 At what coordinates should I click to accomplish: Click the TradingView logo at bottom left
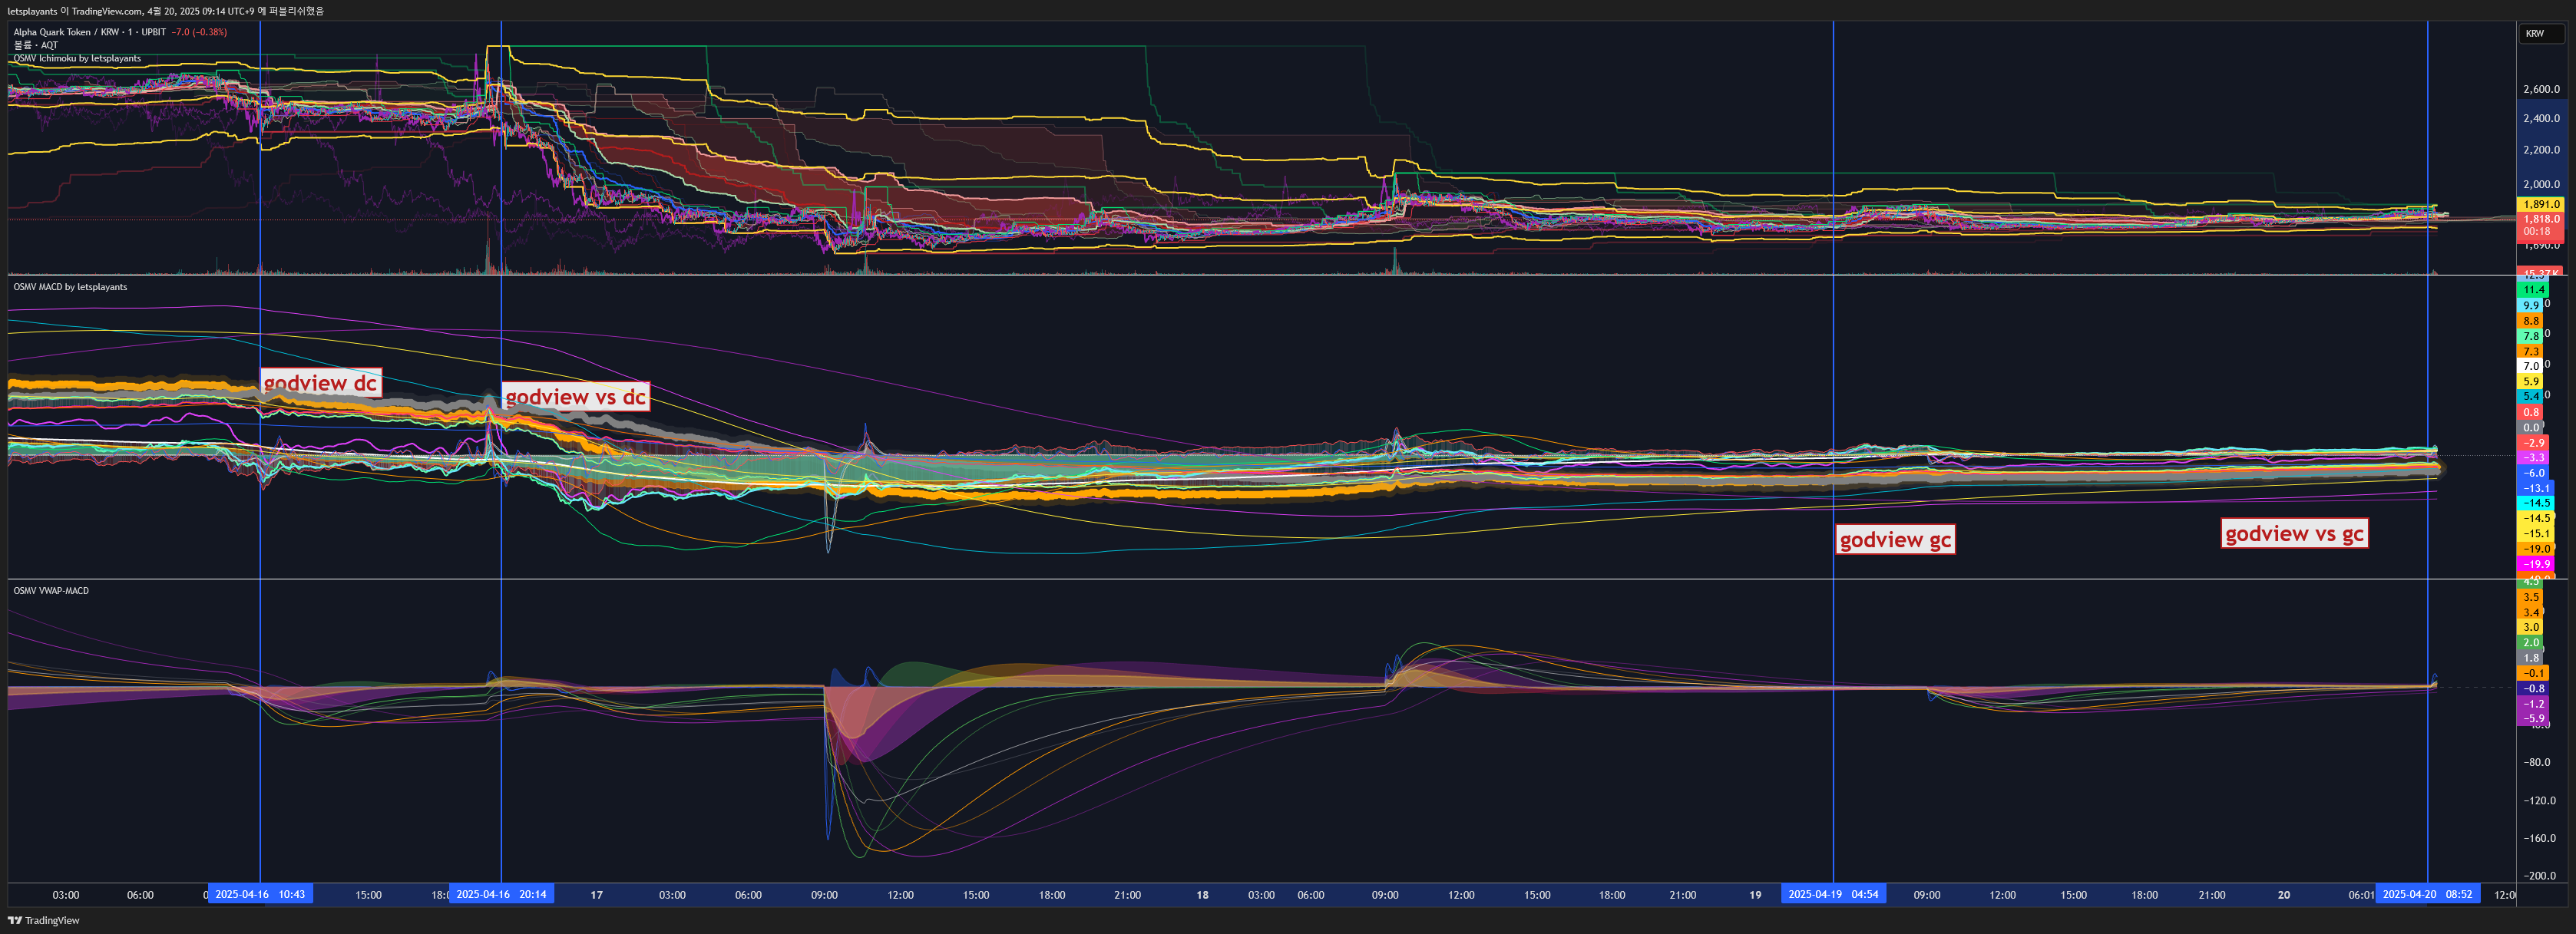click(x=43, y=920)
